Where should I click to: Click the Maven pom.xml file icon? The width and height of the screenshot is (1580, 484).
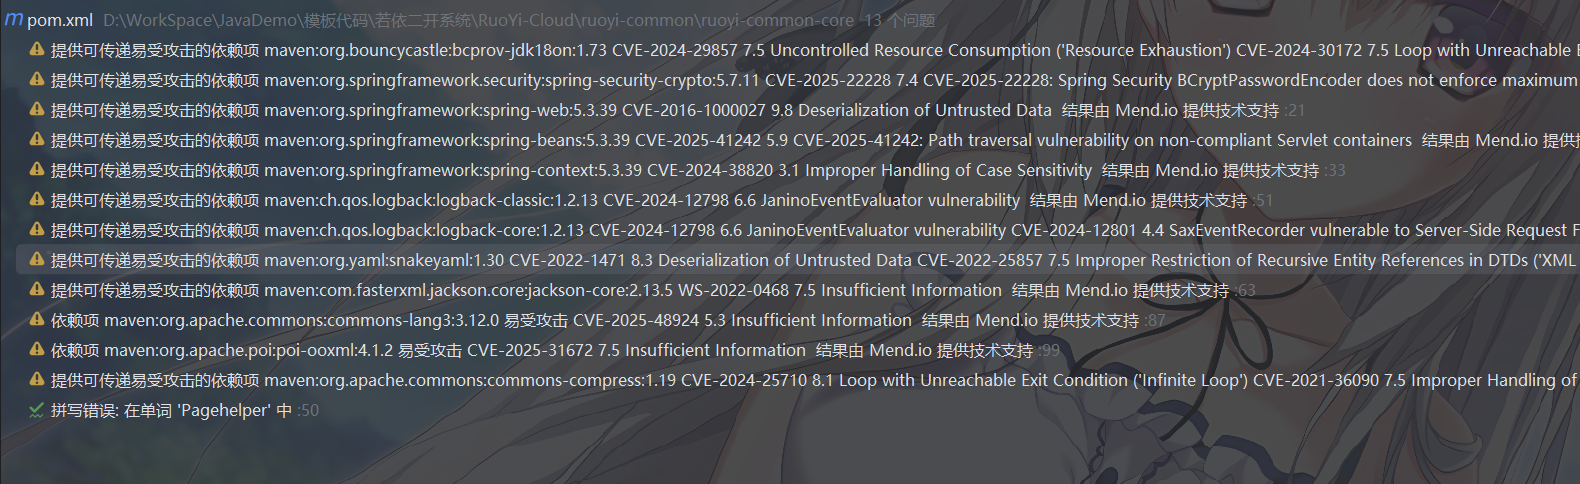(x=14, y=19)
